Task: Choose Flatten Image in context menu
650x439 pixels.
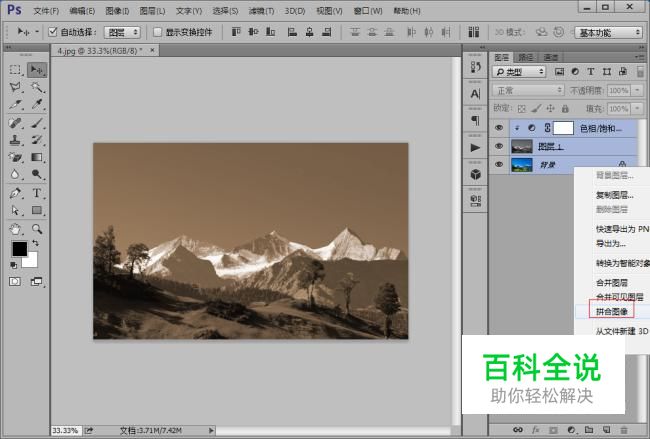Action: [x=611, y=311]
